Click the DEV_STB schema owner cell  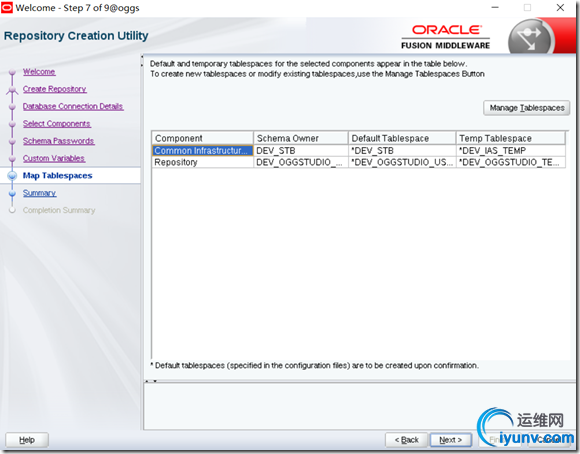pos(301,151)
